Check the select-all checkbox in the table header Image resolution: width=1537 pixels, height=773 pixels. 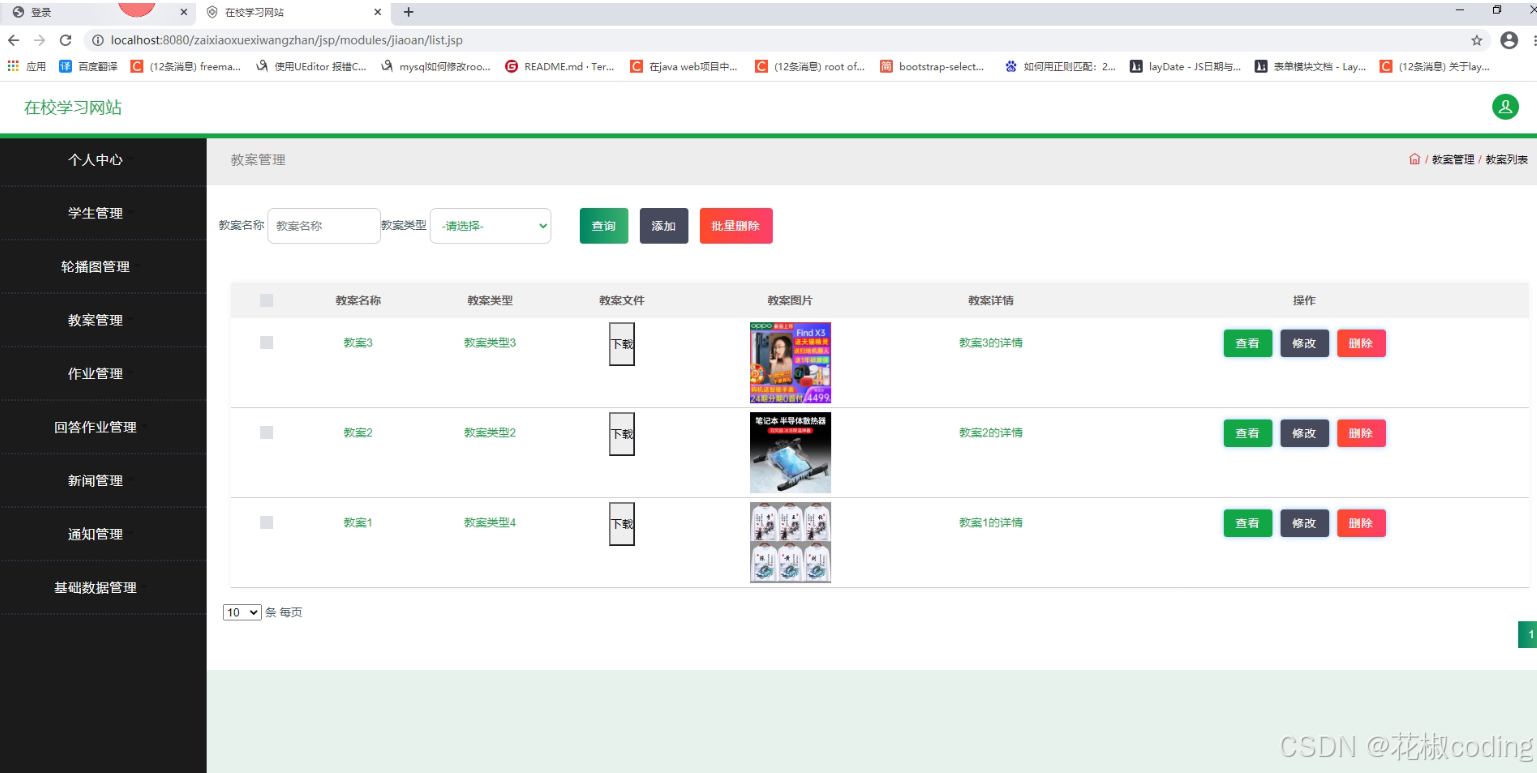266,300
